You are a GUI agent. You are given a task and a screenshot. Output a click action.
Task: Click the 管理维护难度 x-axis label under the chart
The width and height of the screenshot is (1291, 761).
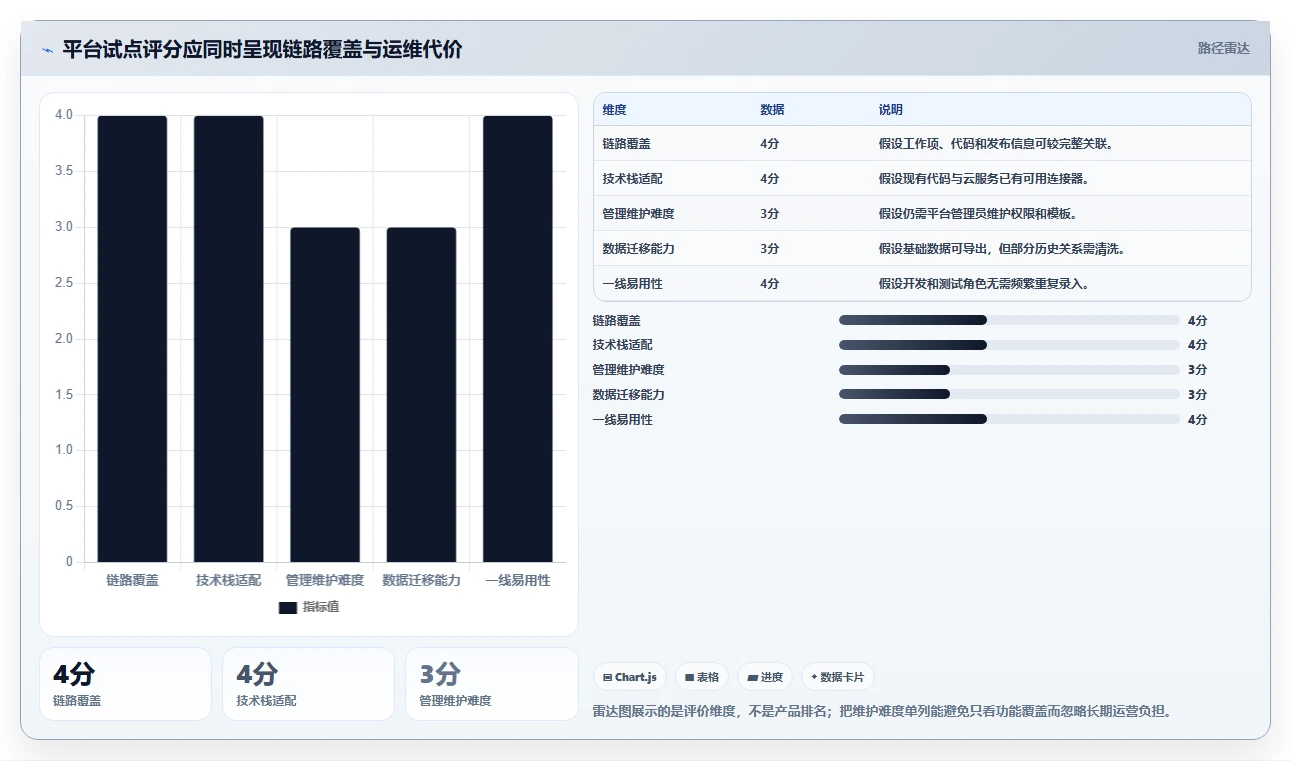pyautogui.click(x=325, y=580)
